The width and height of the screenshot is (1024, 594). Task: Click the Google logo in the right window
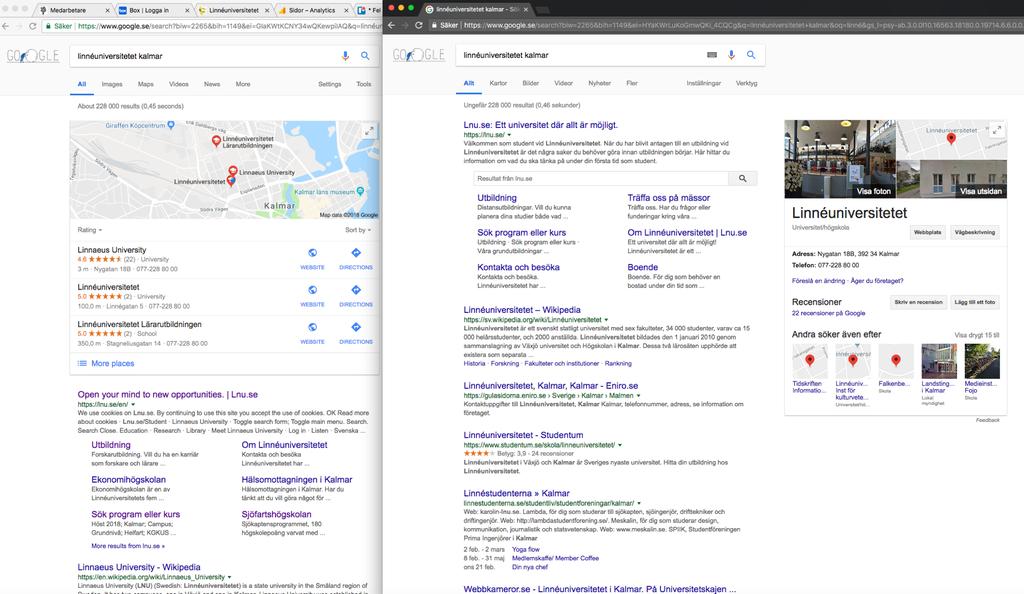(x=419, y=55)
